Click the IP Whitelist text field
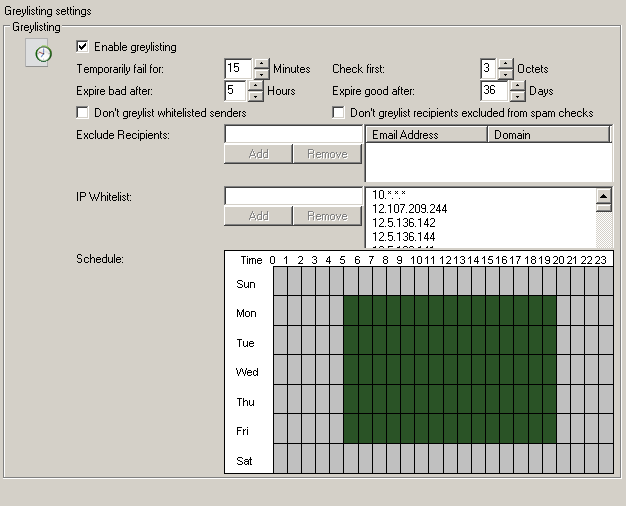Screen dimensions: 626x506 (292, 196)
